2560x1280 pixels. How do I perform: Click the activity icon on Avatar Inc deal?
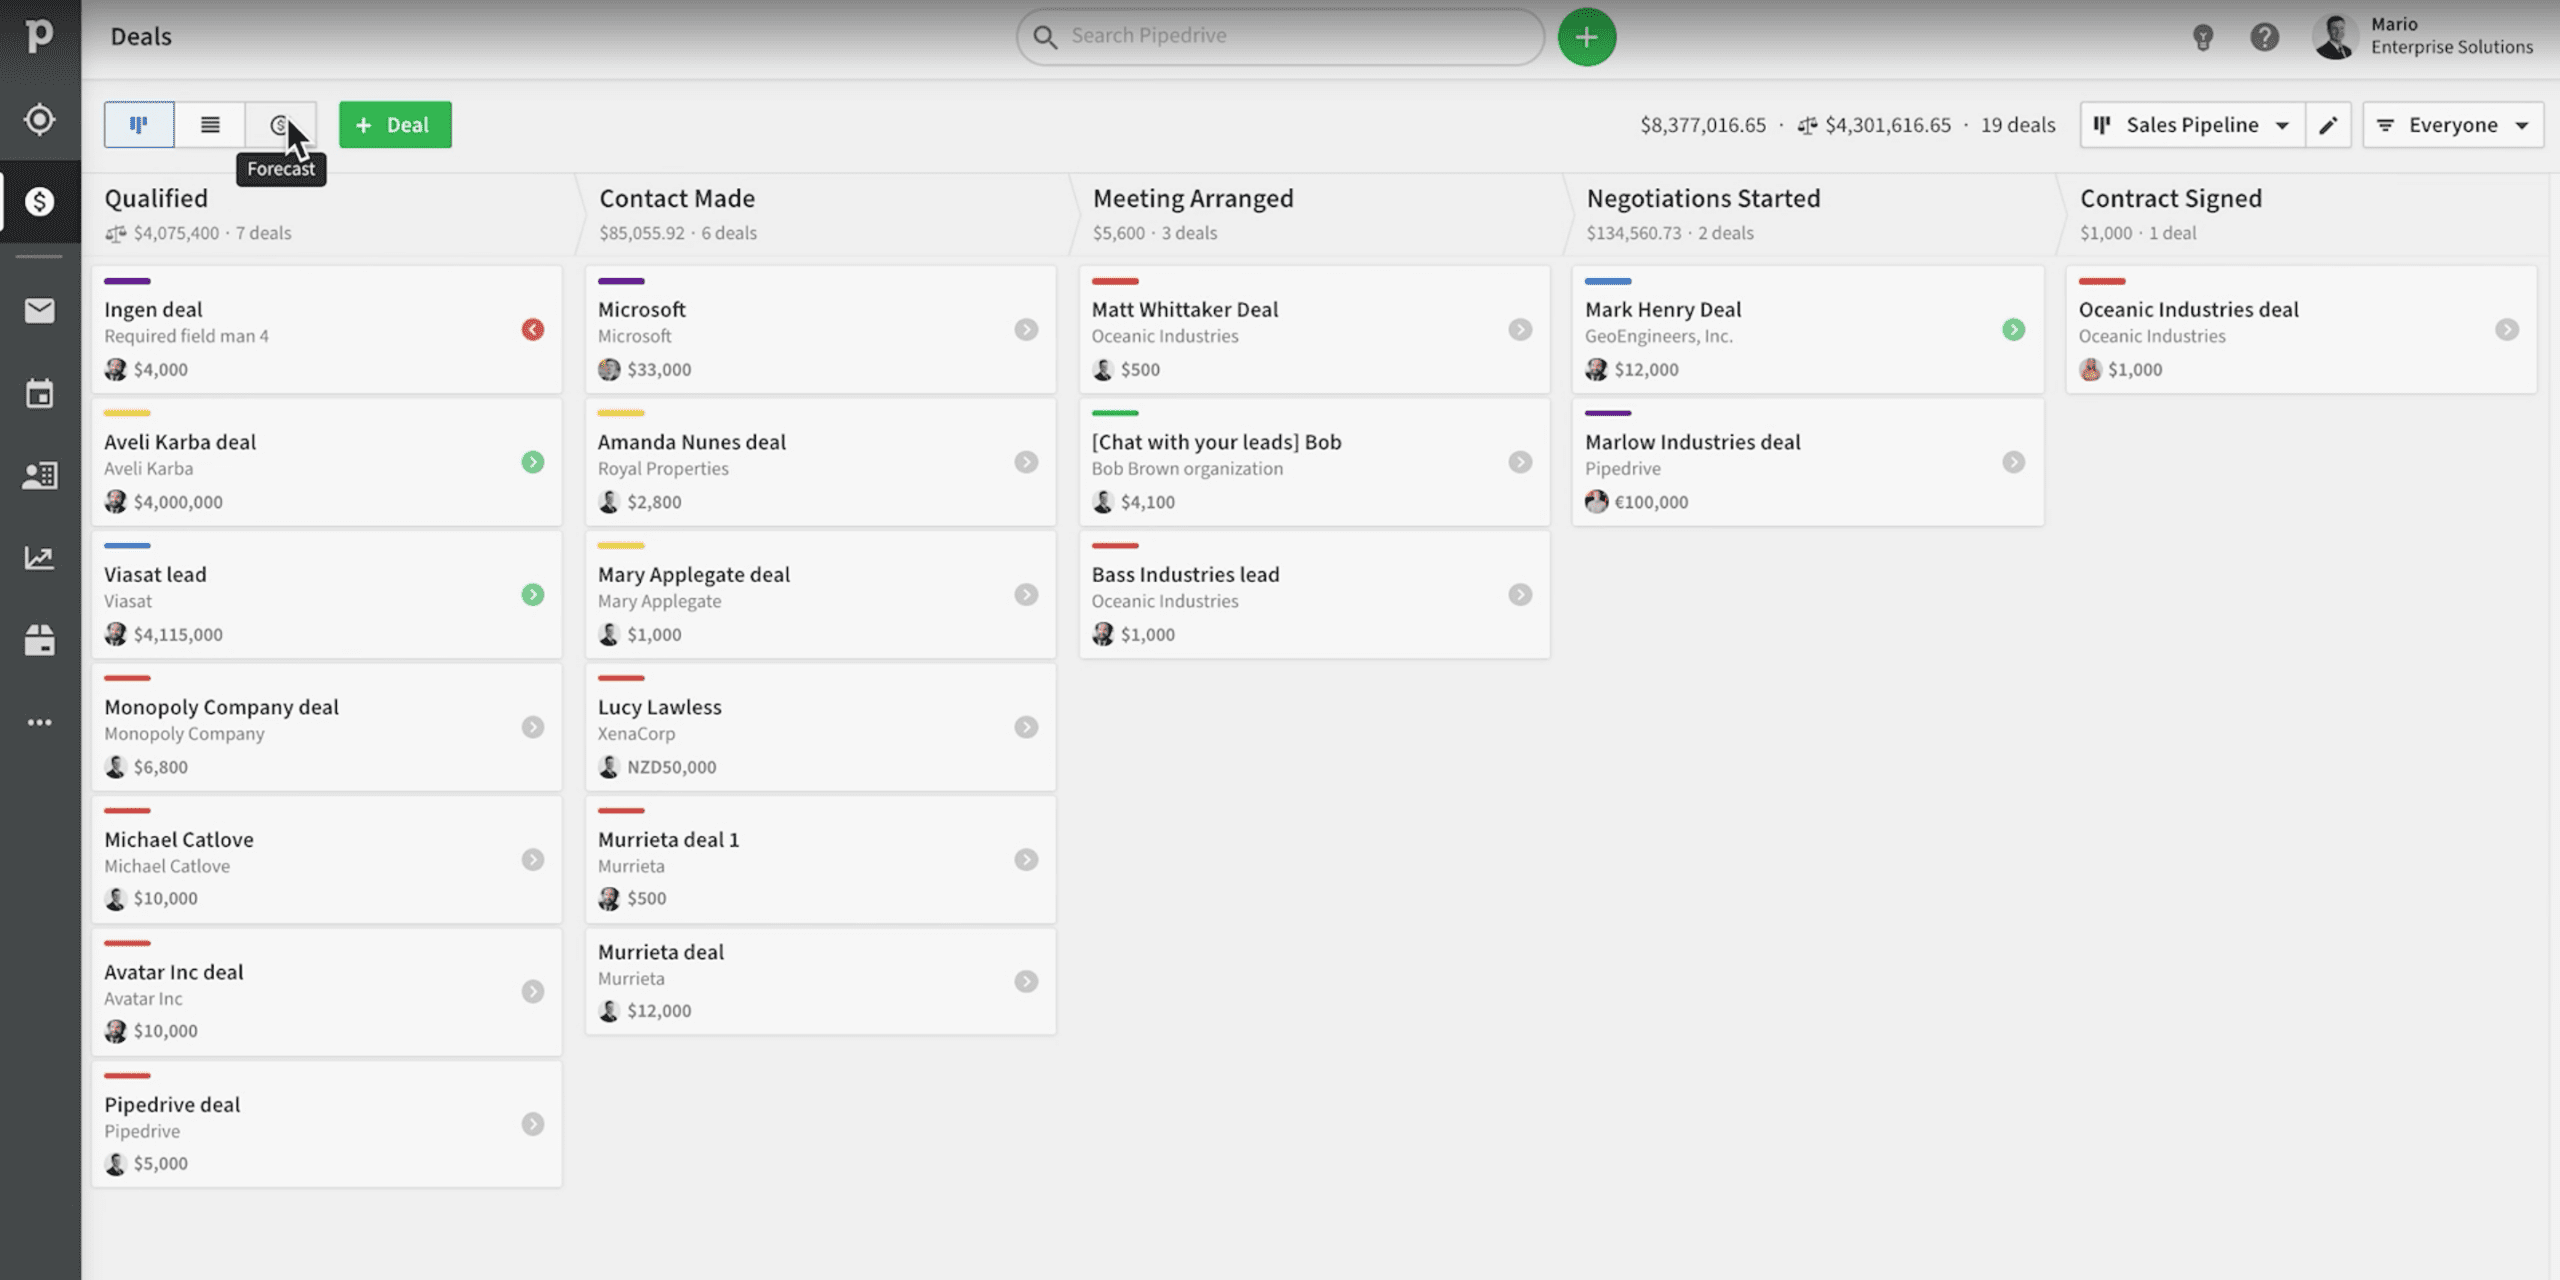tap(533, 992)
